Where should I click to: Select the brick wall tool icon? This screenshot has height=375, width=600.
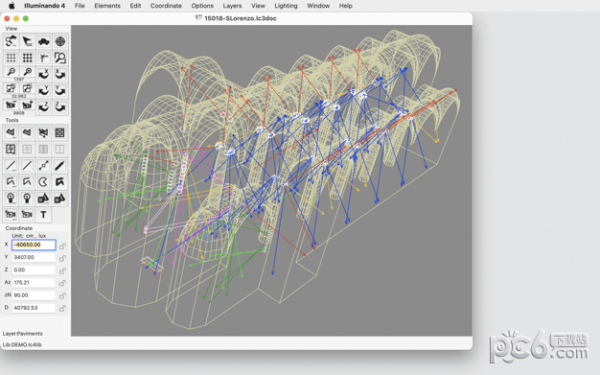click(60, 133)
